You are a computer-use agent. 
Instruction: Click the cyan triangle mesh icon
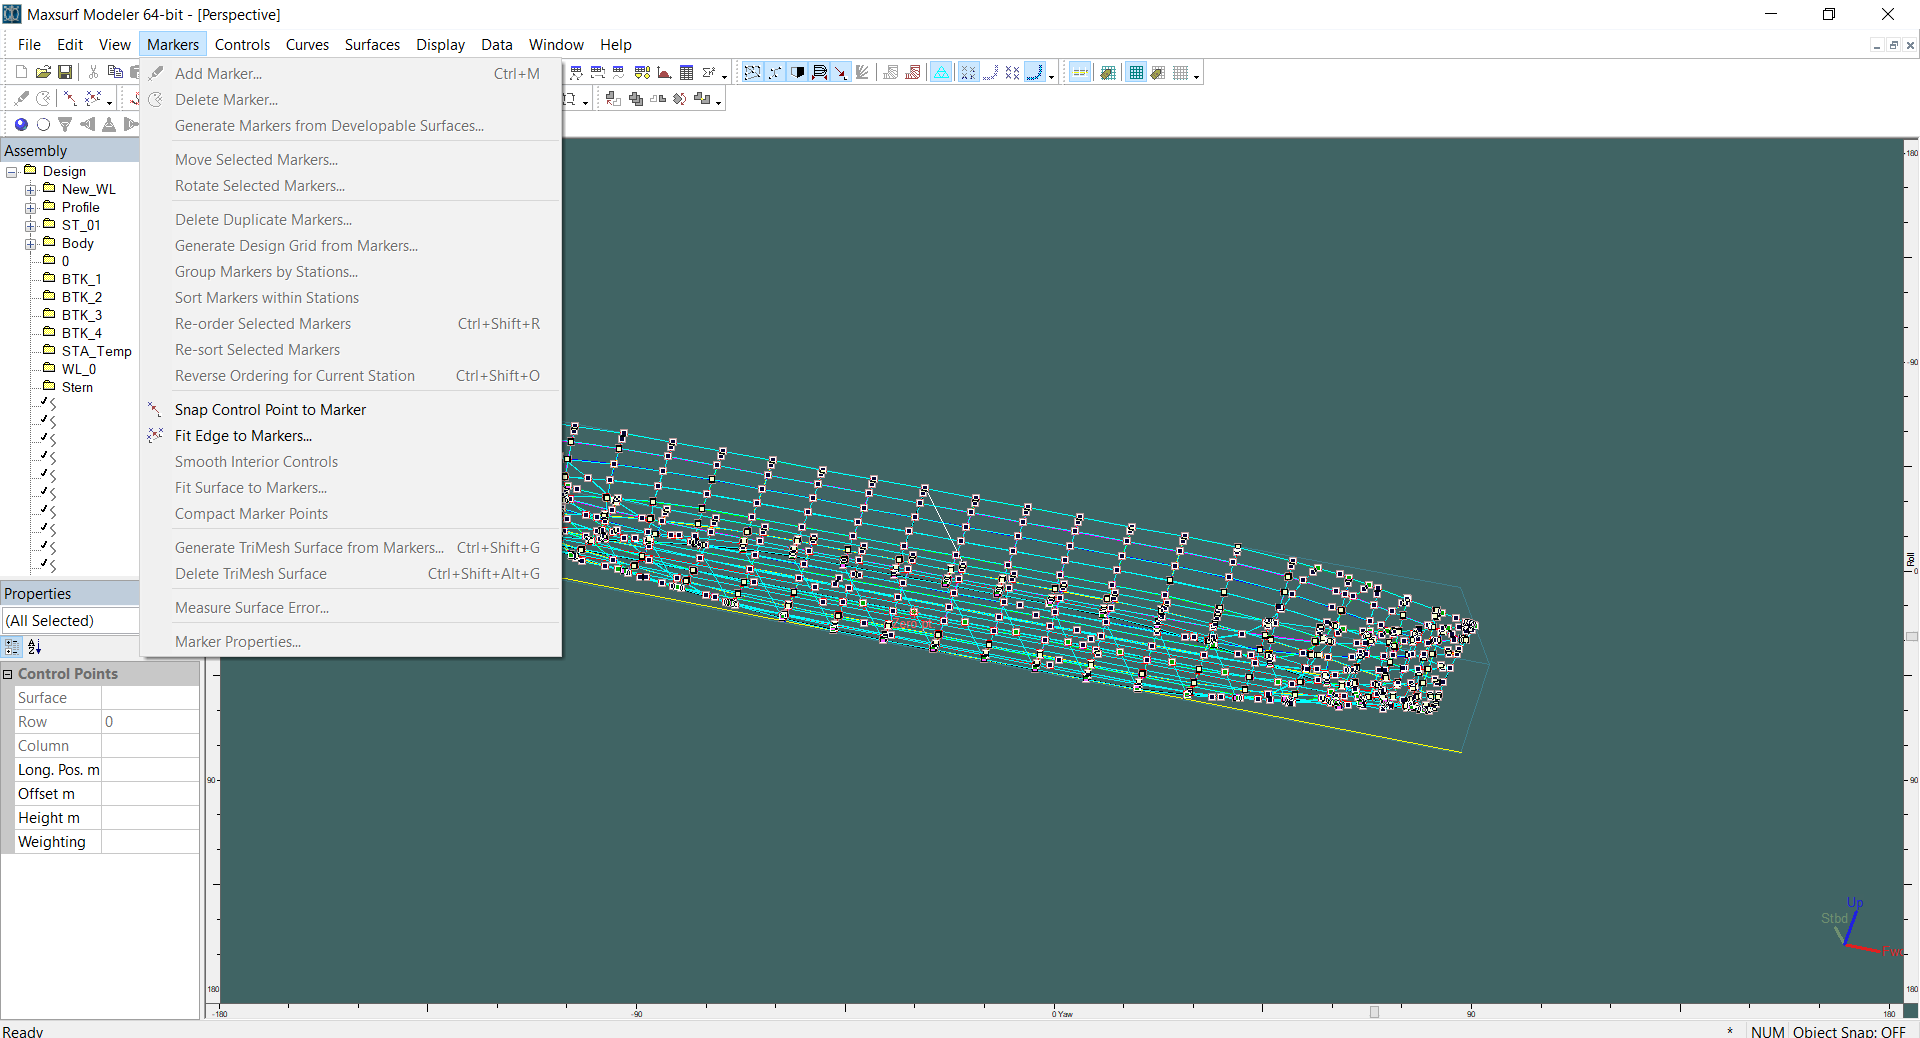pyautogui.click(x=941, y=73)
